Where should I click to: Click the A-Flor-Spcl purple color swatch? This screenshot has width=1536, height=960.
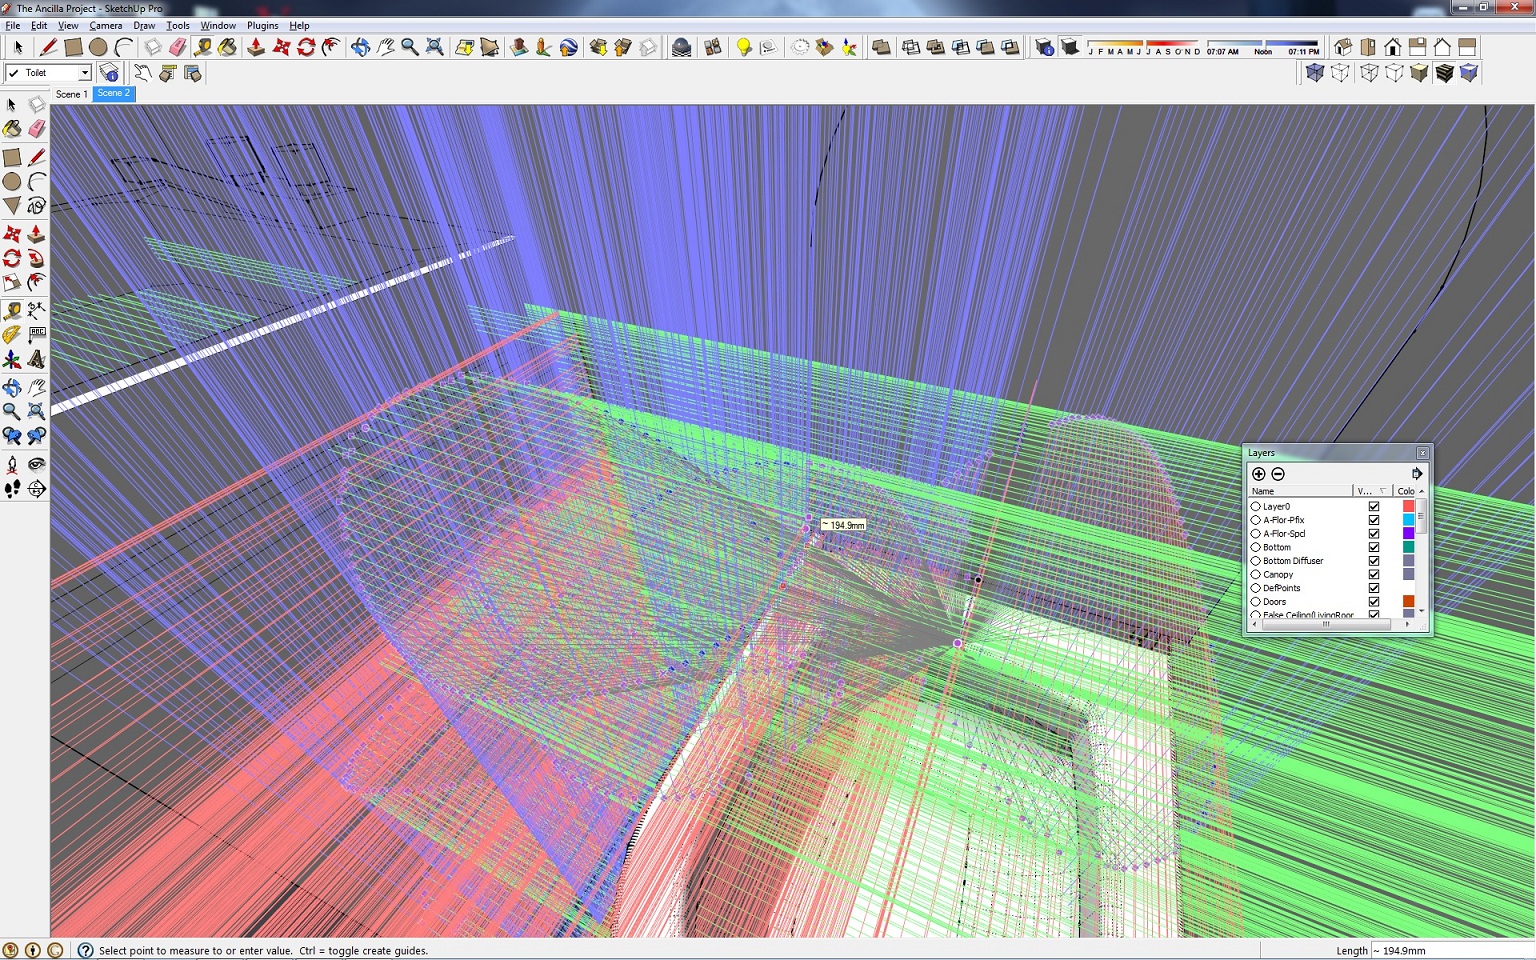[1408, 534]
